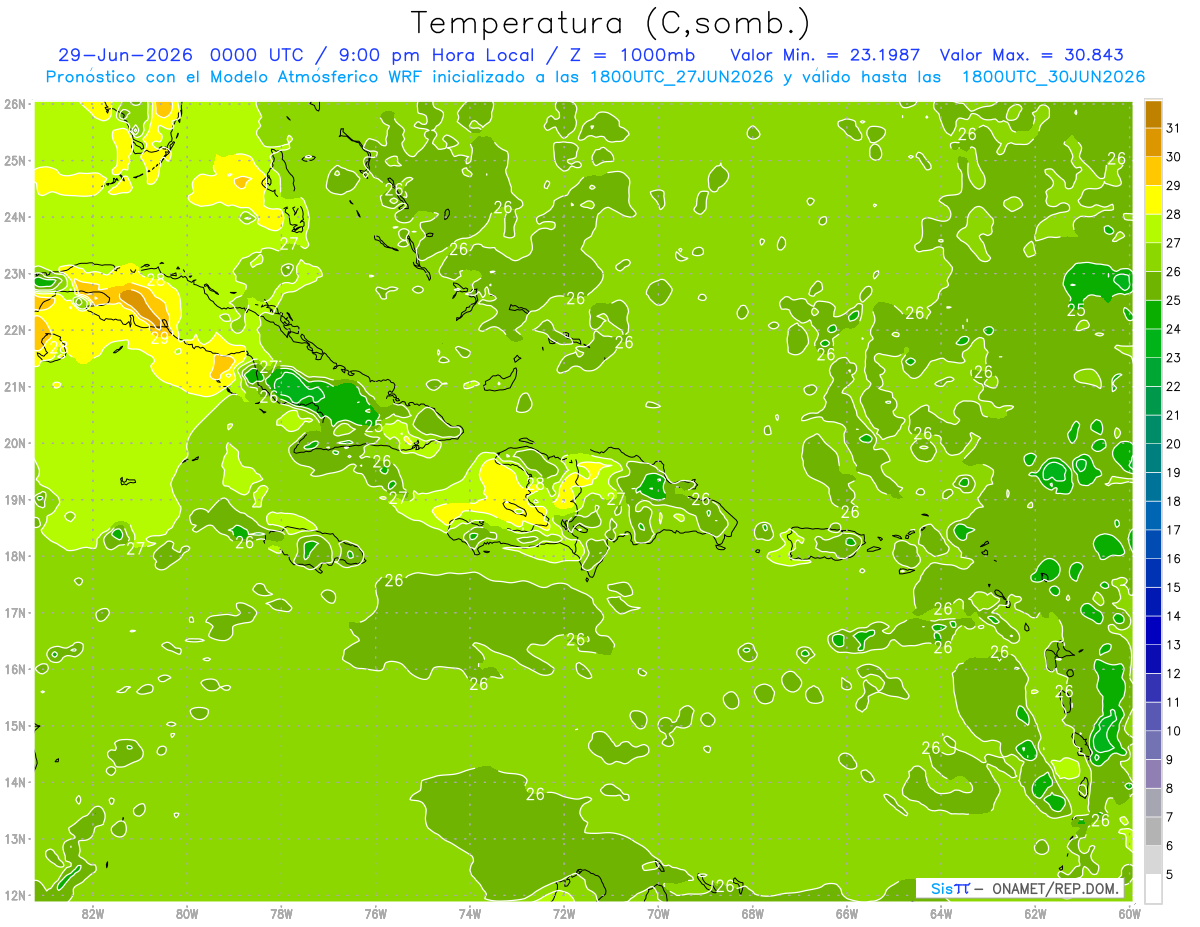
Task: Click the "20N" latitude axis label
Action: tap(15, 443)
